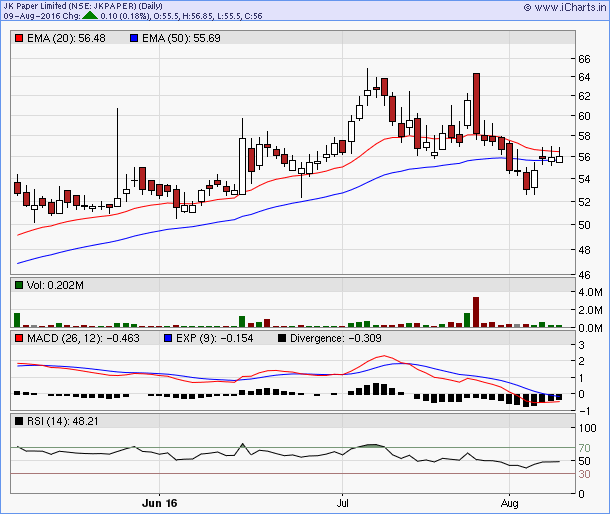The image size is (610, 514).
Task: Click the blue EXP (9) legend swatch
Action: pyautogui.click(x=168, y=338)
